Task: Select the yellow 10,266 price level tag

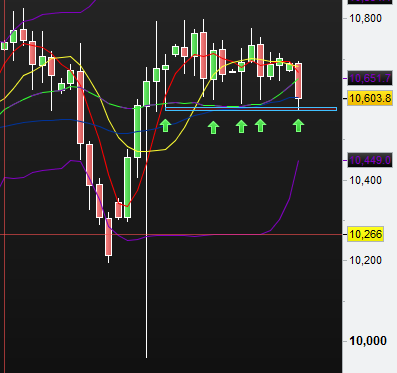Action: pyautogui.click(x=366, y=234)
